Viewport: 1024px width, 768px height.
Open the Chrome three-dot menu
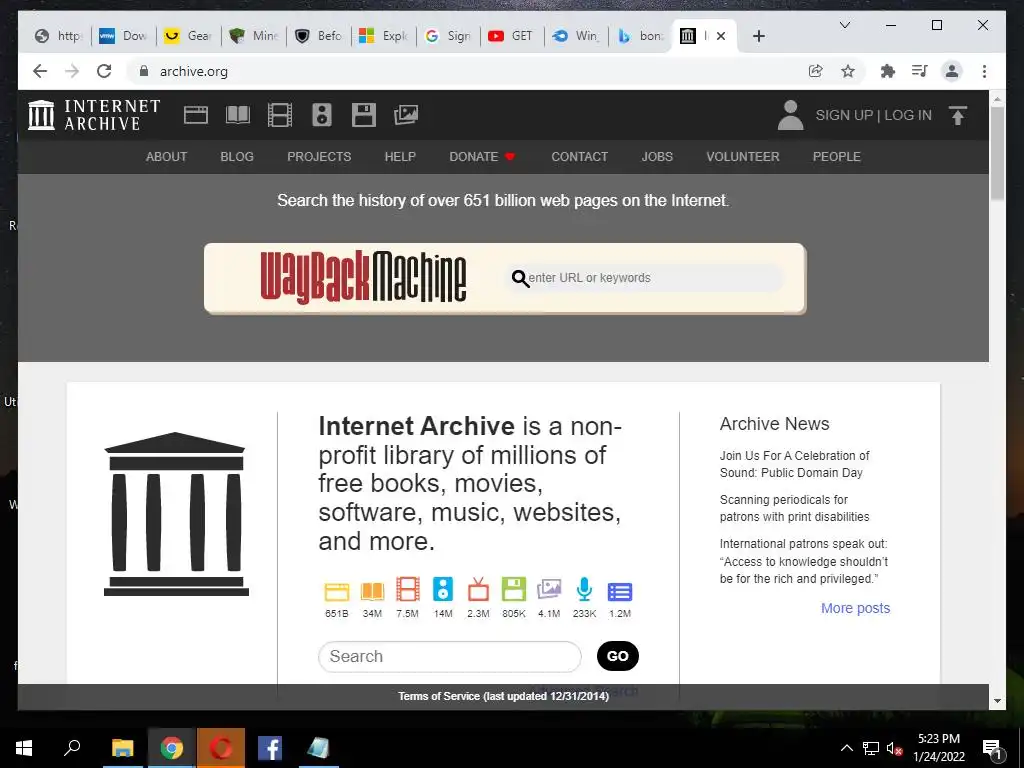pos(984,71)
